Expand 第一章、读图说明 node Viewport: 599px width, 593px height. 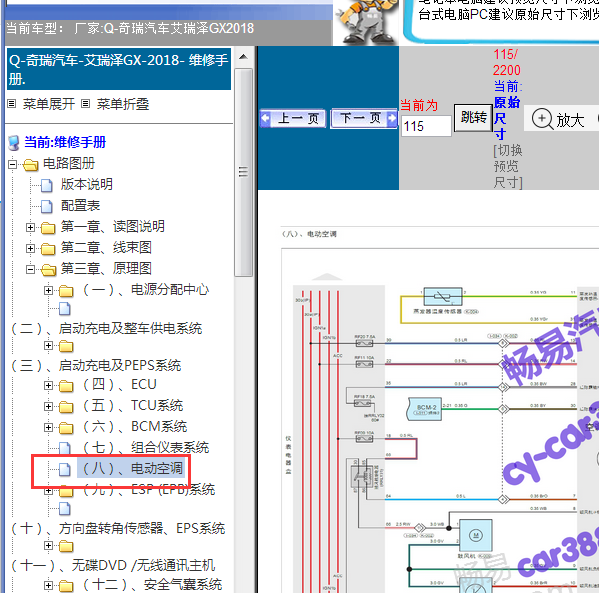pyautogui.click(x=31, y=227)
